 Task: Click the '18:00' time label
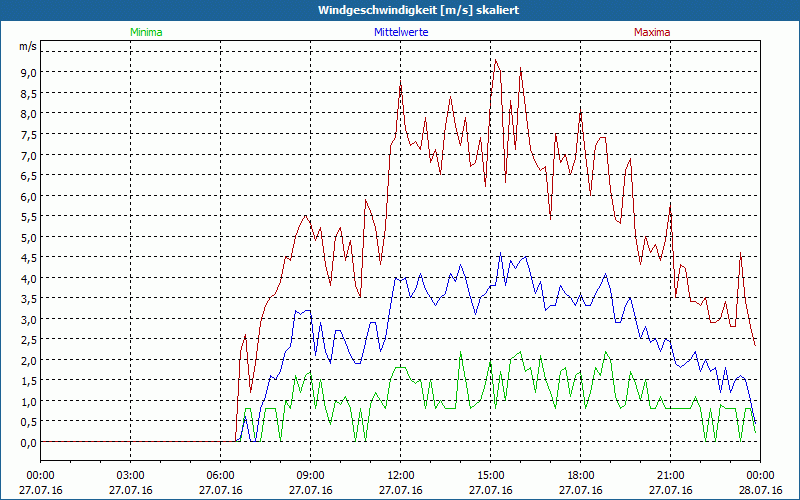coord(581,476)
